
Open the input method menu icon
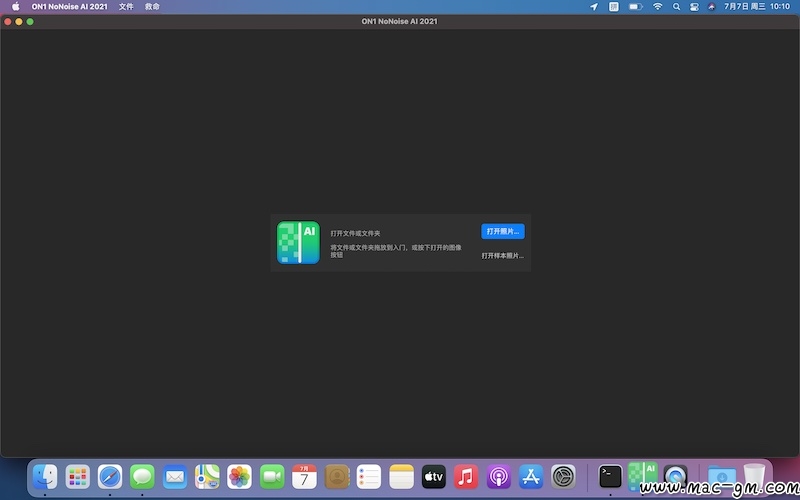(614, 7)
